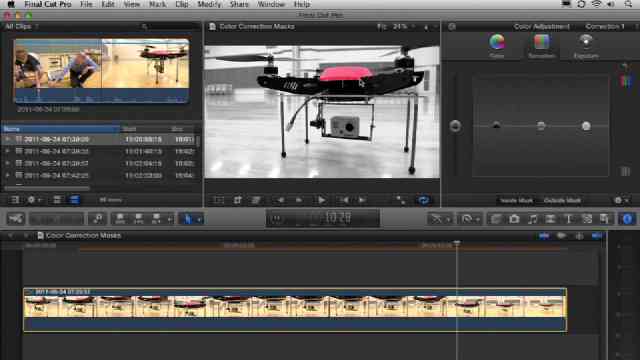Choose the Select arrow tool
640x360 pixels.
pyautogui.click(x=188, y=219)
